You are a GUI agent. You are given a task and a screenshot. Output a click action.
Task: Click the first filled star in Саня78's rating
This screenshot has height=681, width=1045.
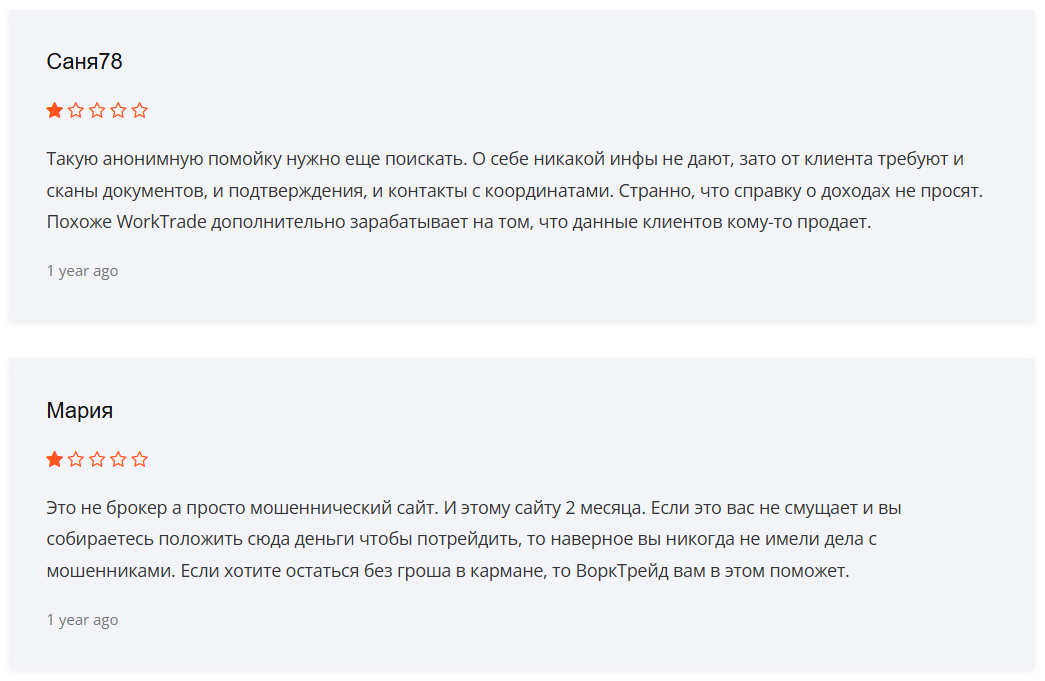click(x=55, y=110)
